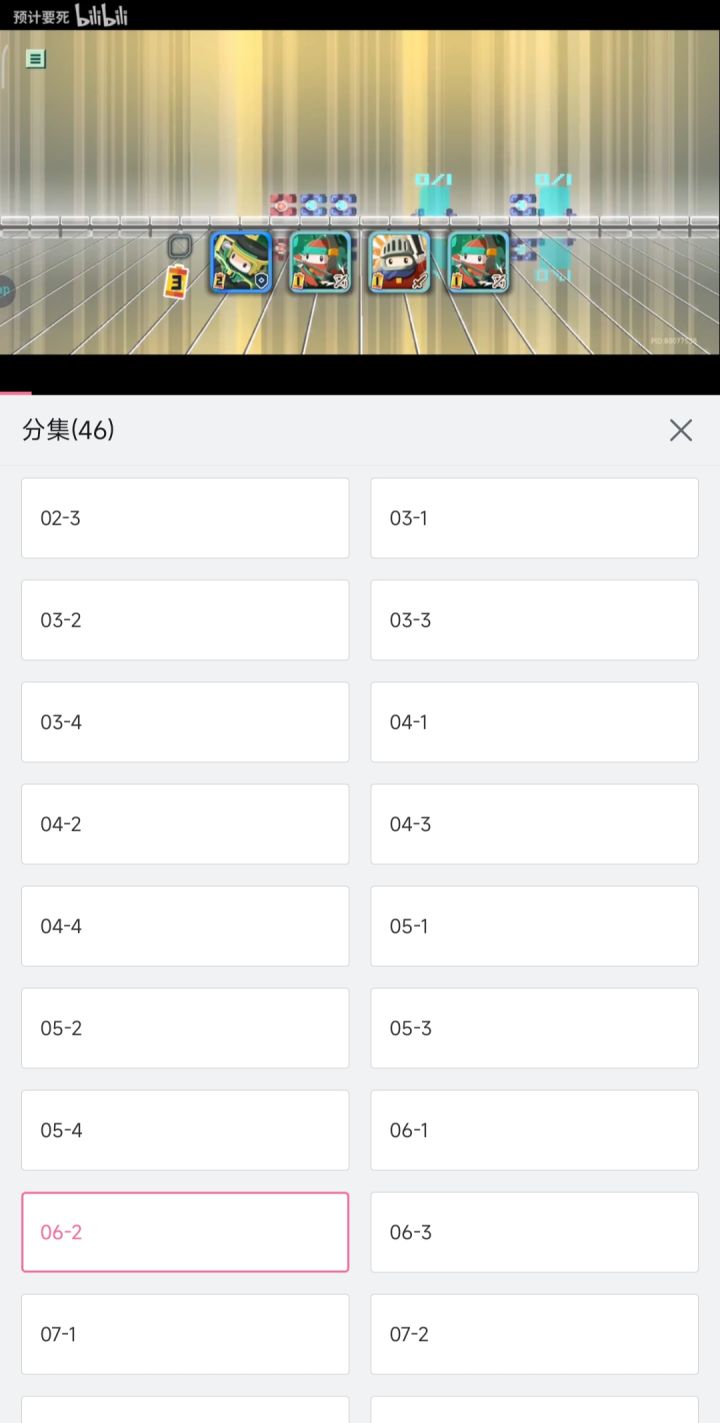Select episode 03-3 in the list
The image size is (720, 1423).
coord(534,620)
